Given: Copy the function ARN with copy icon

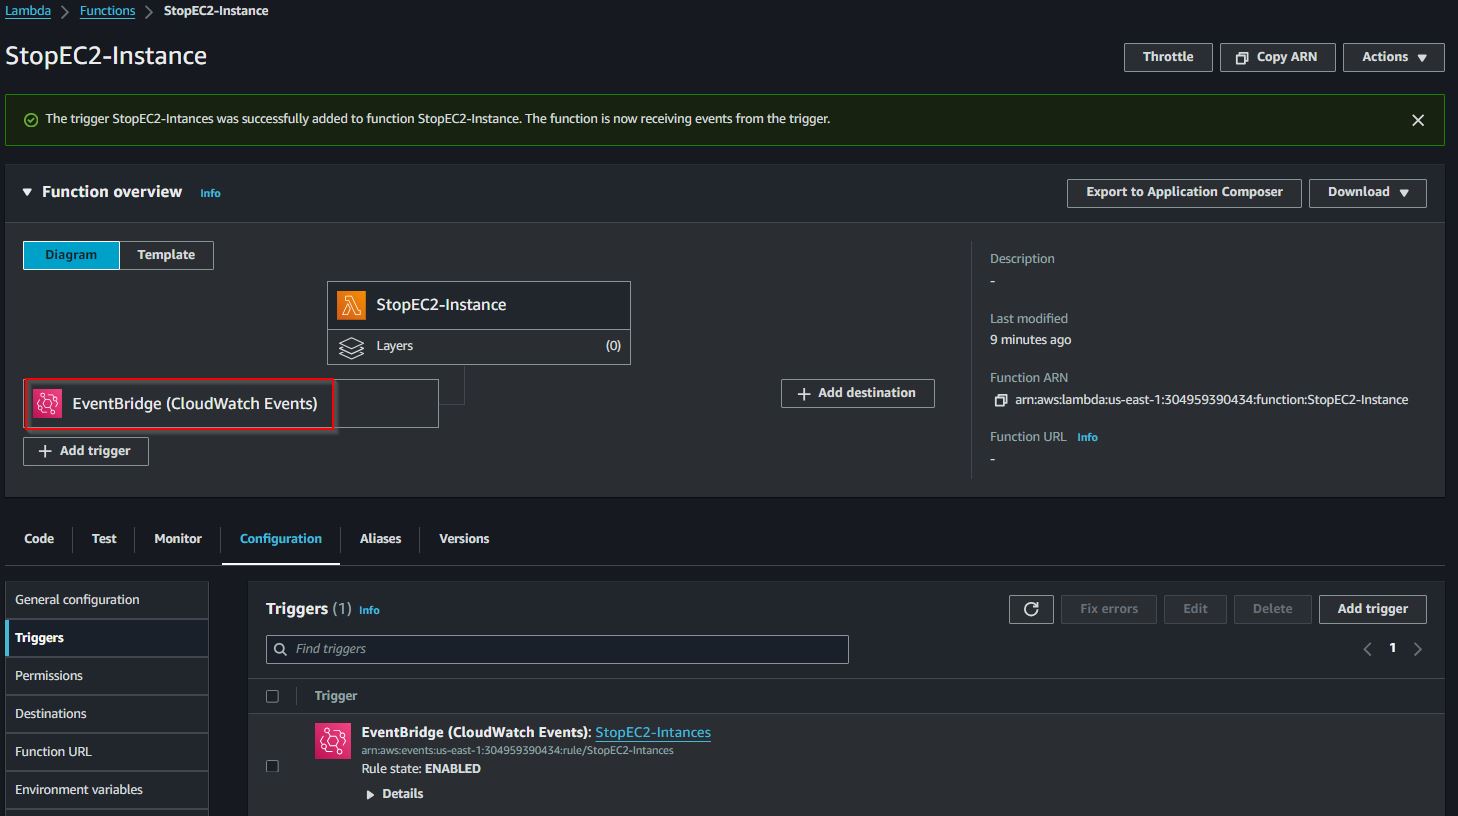Looking at the screenshot, I should (x=1000, y=400).
